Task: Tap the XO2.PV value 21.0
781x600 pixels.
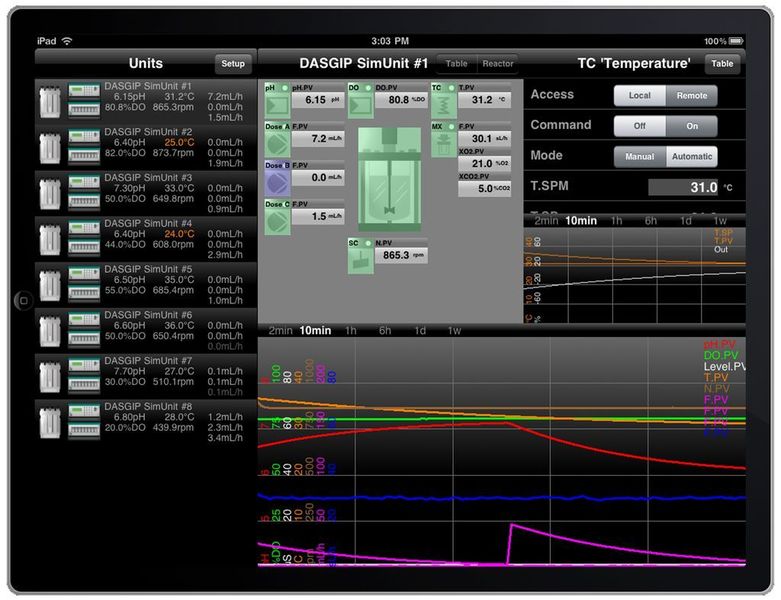Action: tap(484, 163)
